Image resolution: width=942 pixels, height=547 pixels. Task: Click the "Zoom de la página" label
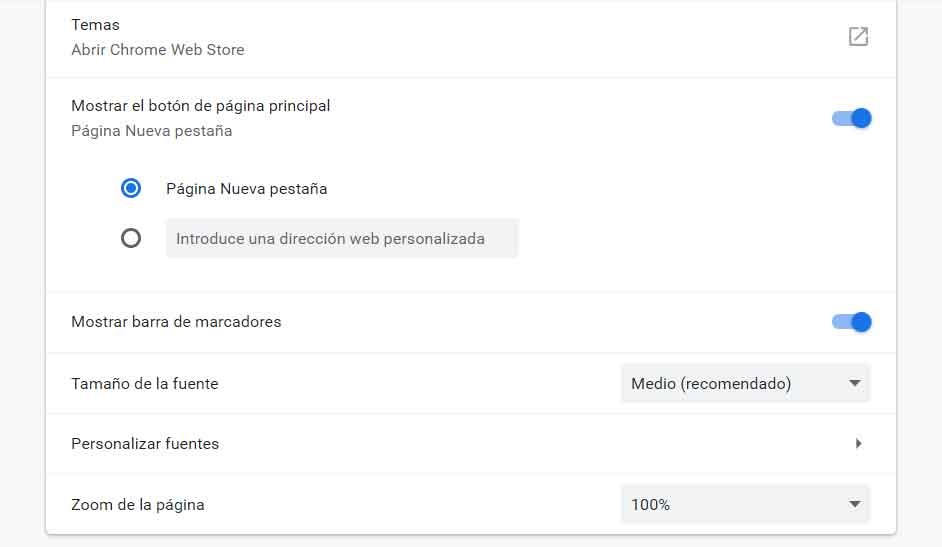(x=137, y=504)
